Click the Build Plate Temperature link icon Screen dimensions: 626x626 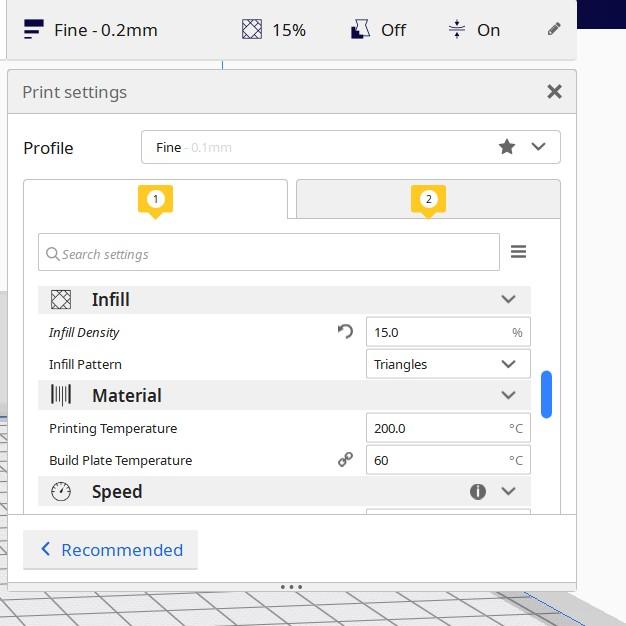tap(345, 460)
